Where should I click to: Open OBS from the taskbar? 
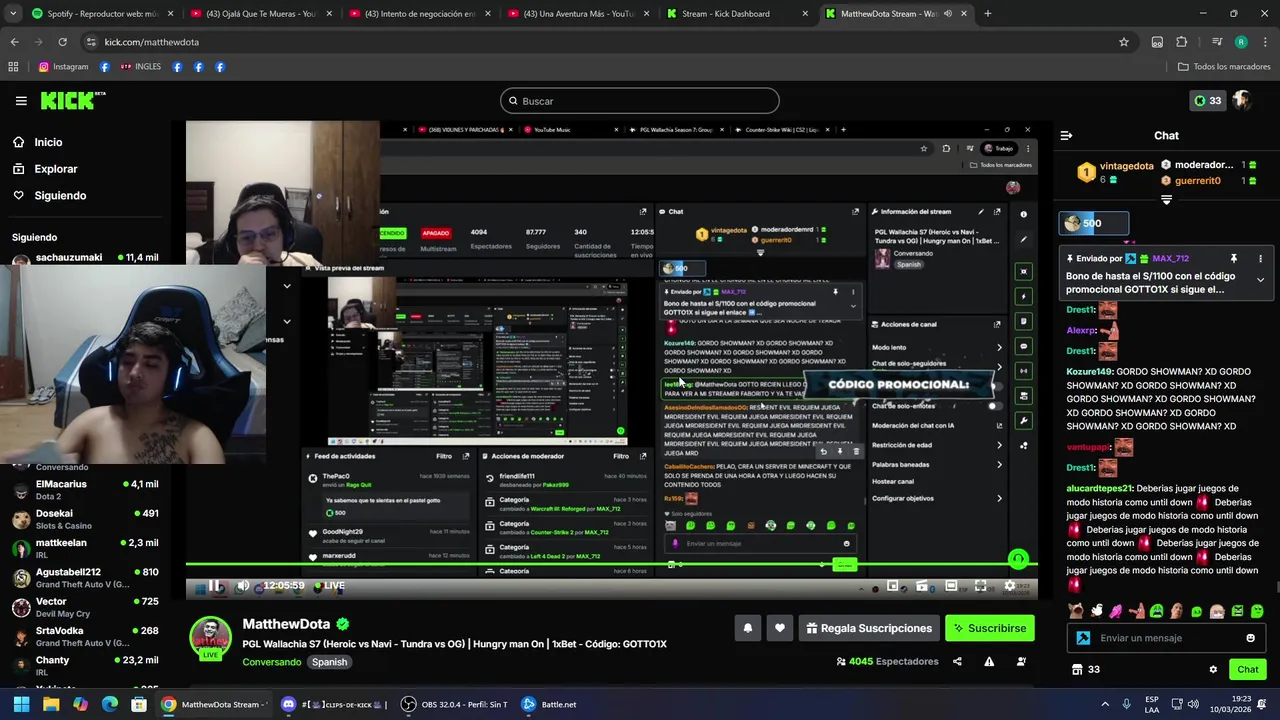point(452,704)
